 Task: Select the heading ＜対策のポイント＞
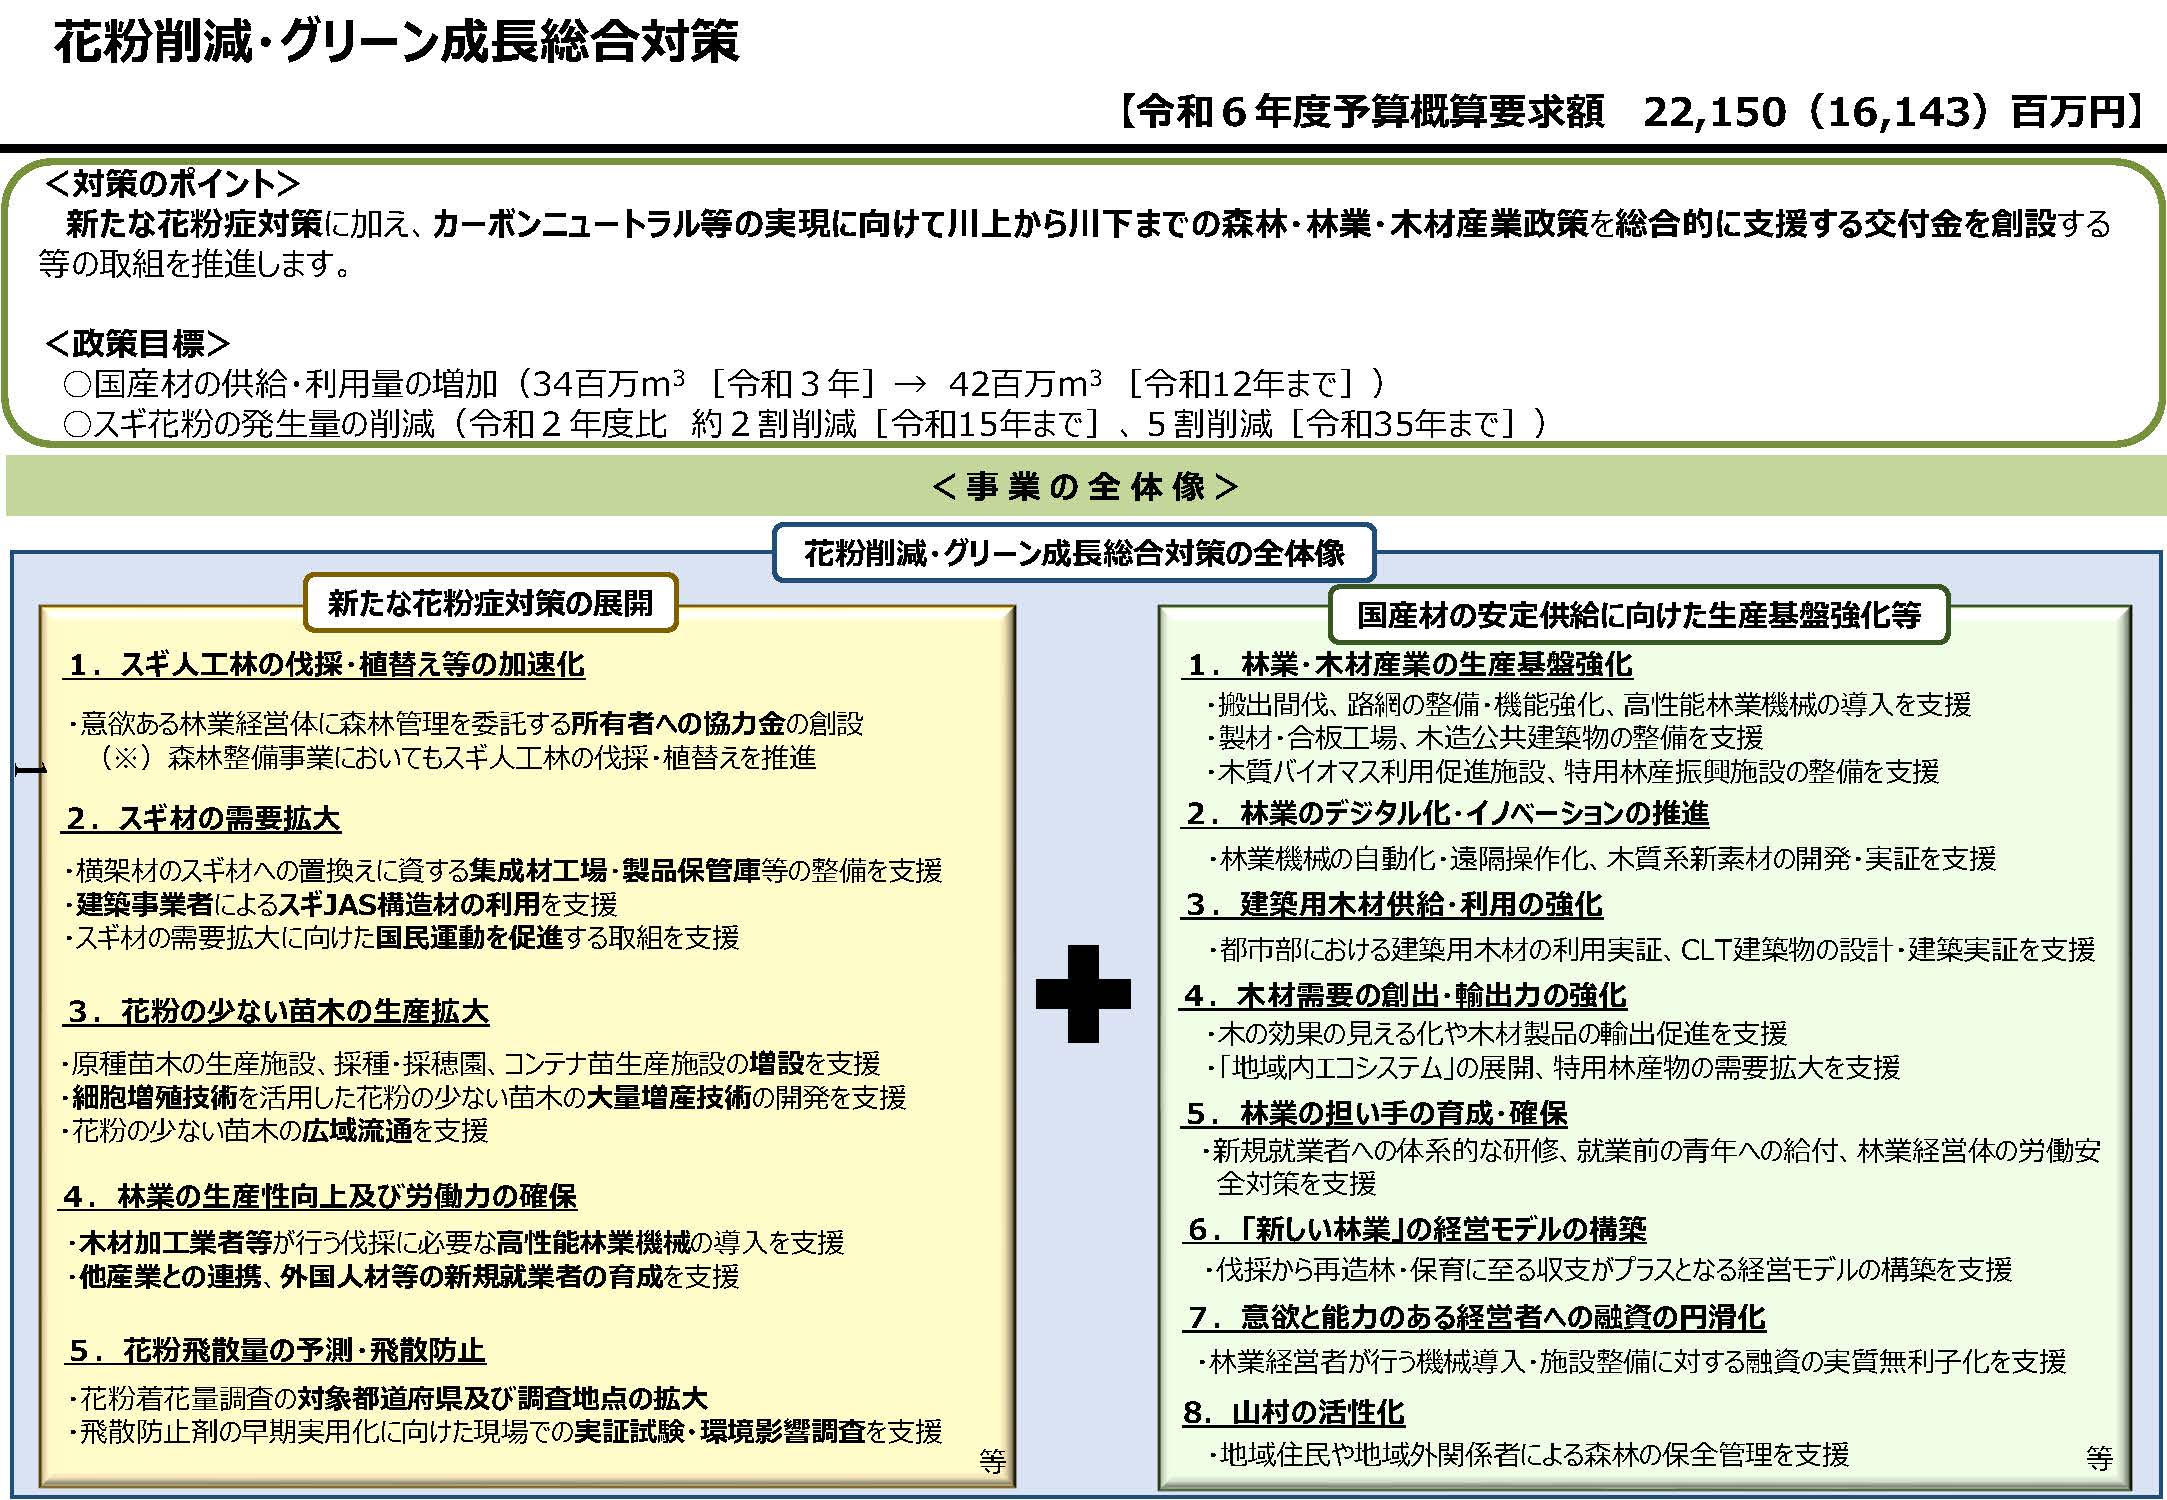tap(172, 184)
